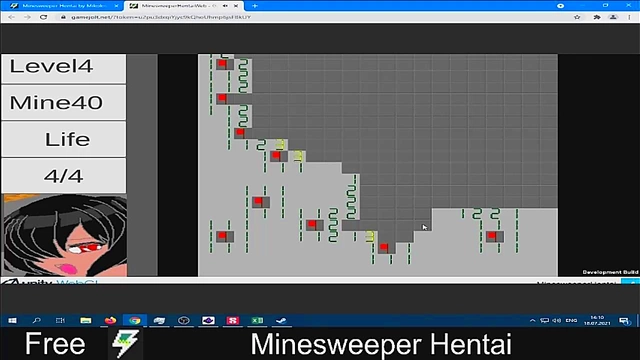Open the Chrome profile avatar

[x=613, y=17]
